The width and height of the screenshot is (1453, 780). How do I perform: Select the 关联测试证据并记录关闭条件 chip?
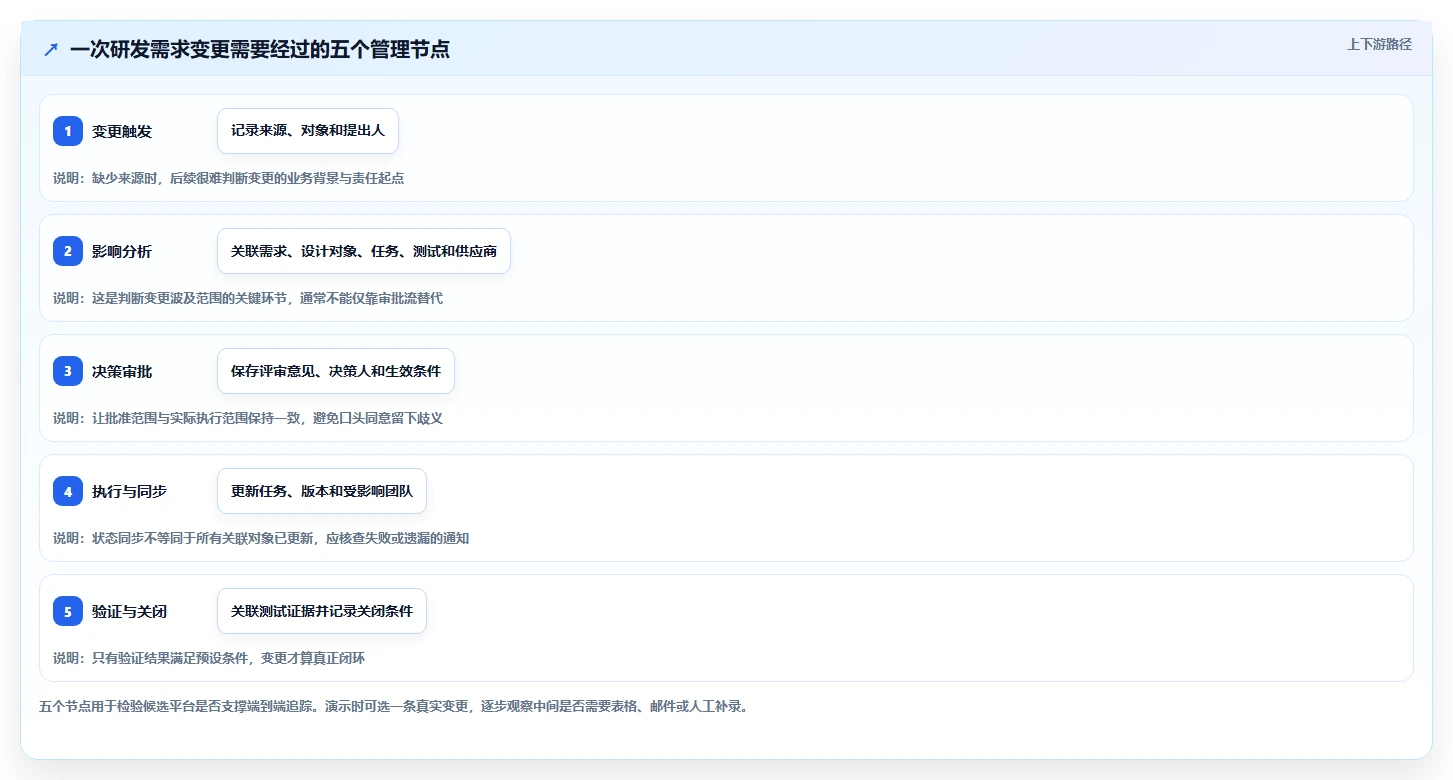click(x=322, y=611)
